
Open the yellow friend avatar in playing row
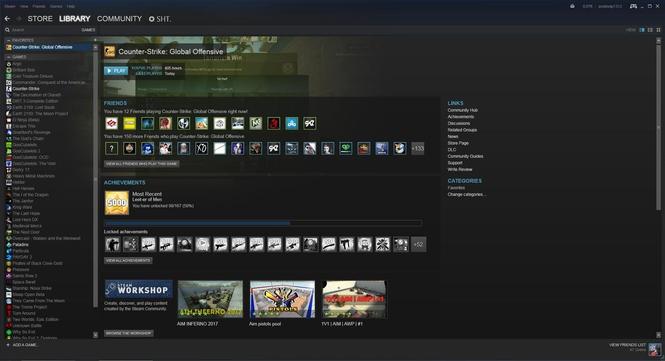click(x=129, y=123)
